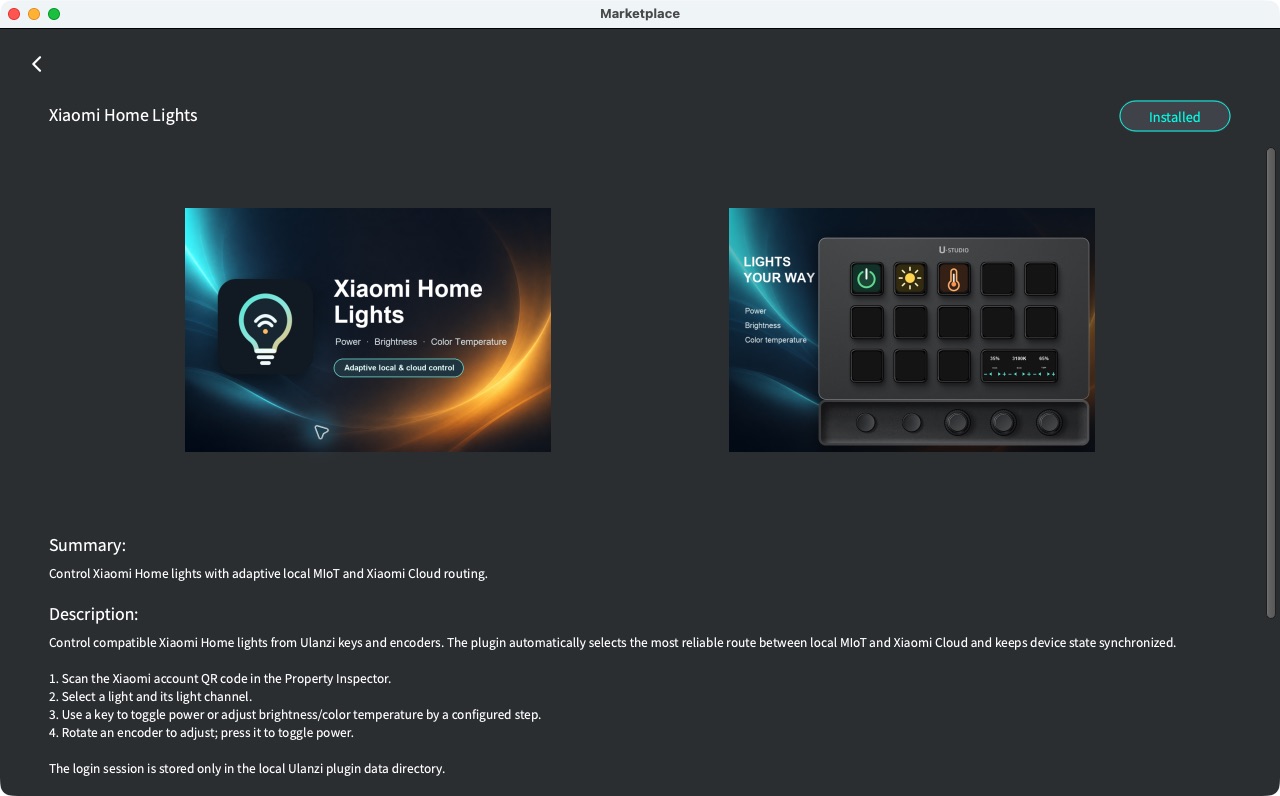Click the Adaptive local & cloud control badge
1280x796 pixels.
click(x=399, y=368)
